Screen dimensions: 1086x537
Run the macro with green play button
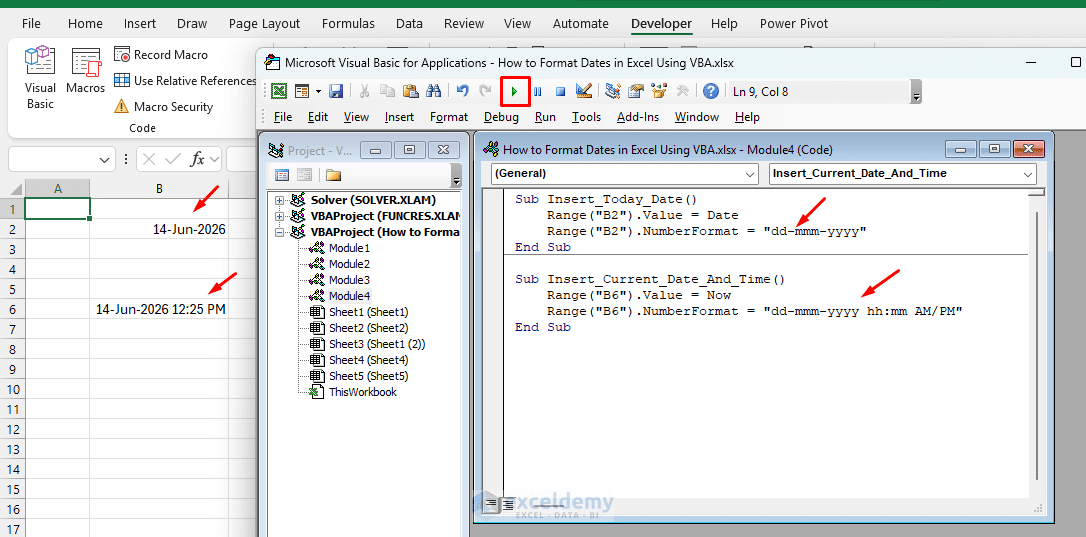pos(515,91)
